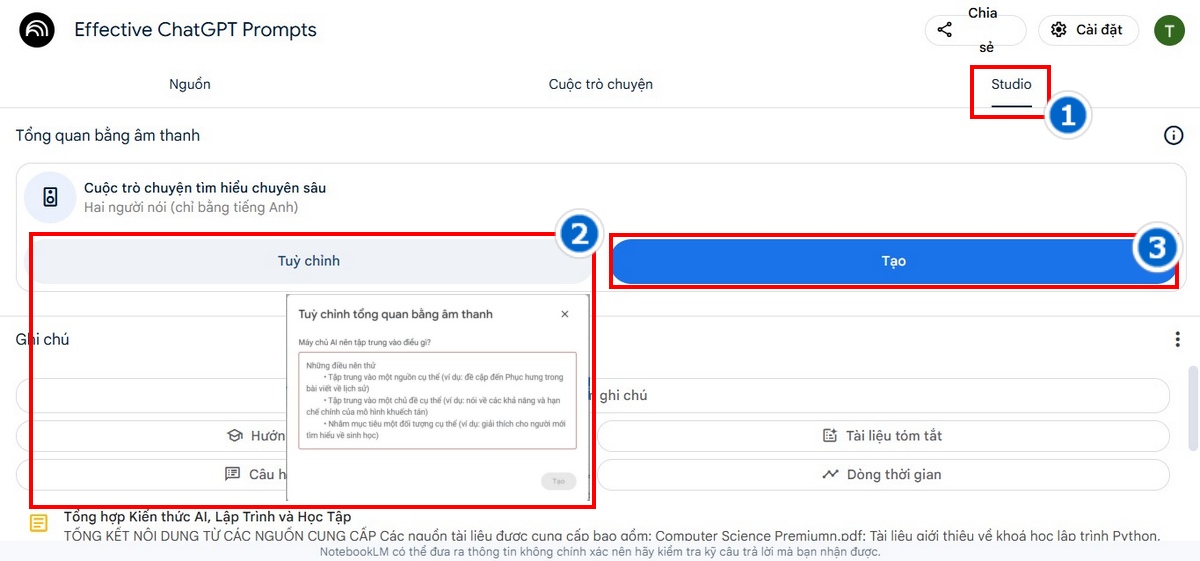Click the NotebookLM logo icon
Image resolution: width=1200 pixels, height=561 pixels.
point(38,30)
